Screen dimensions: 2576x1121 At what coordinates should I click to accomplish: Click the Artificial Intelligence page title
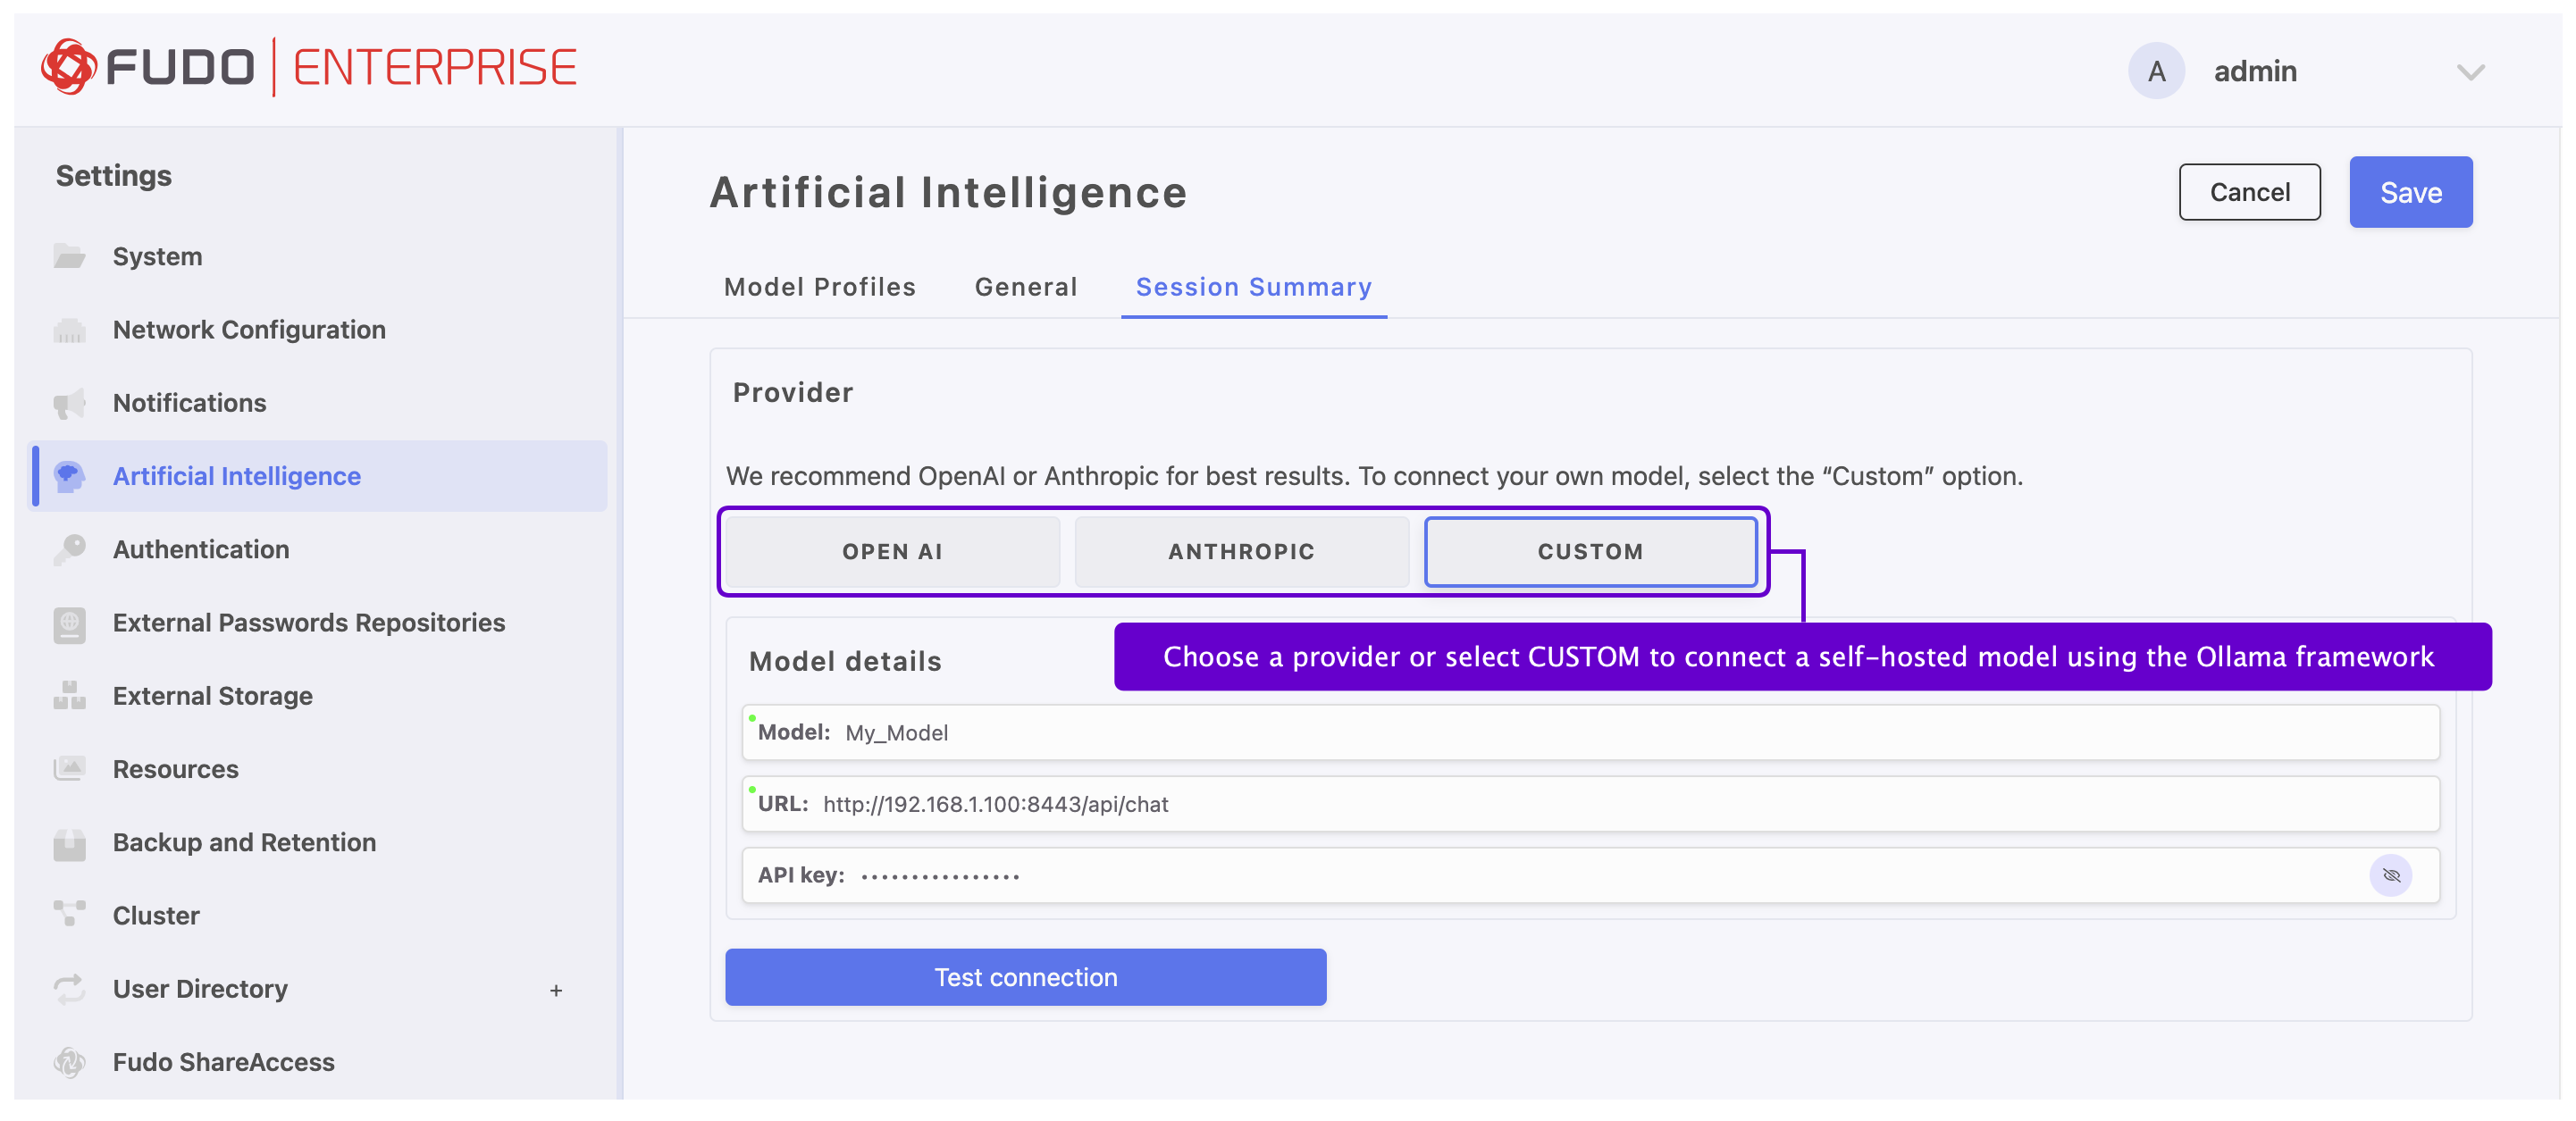(x=948, y=192)
